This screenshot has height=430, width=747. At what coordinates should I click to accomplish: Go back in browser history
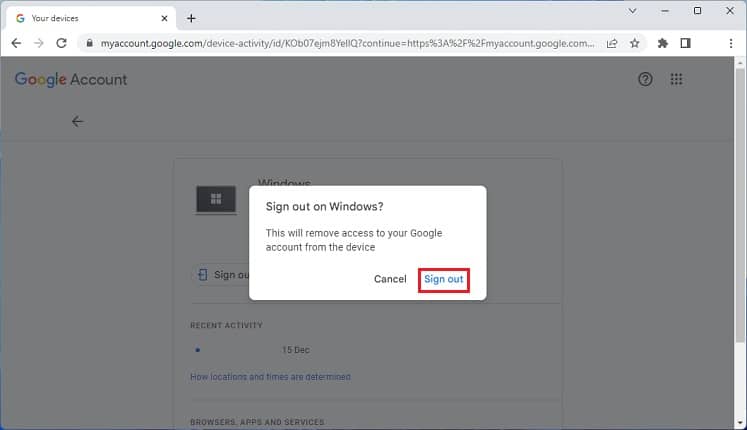click(16, 43)
